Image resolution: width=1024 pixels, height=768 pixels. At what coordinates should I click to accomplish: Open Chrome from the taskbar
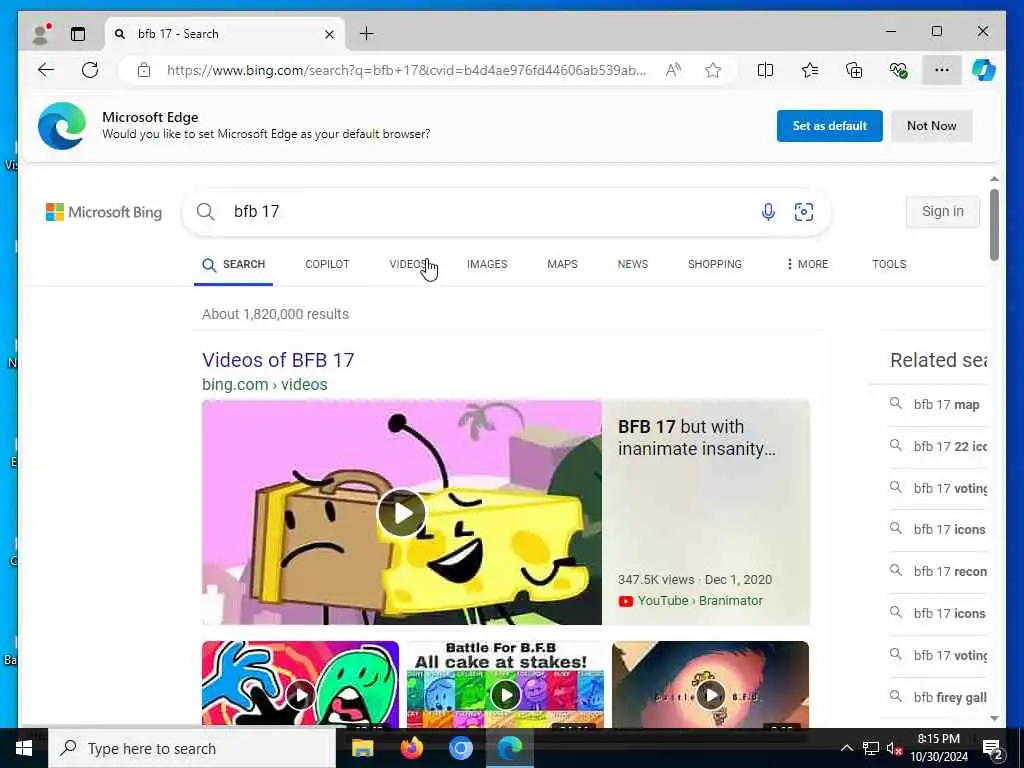(460, 748)
